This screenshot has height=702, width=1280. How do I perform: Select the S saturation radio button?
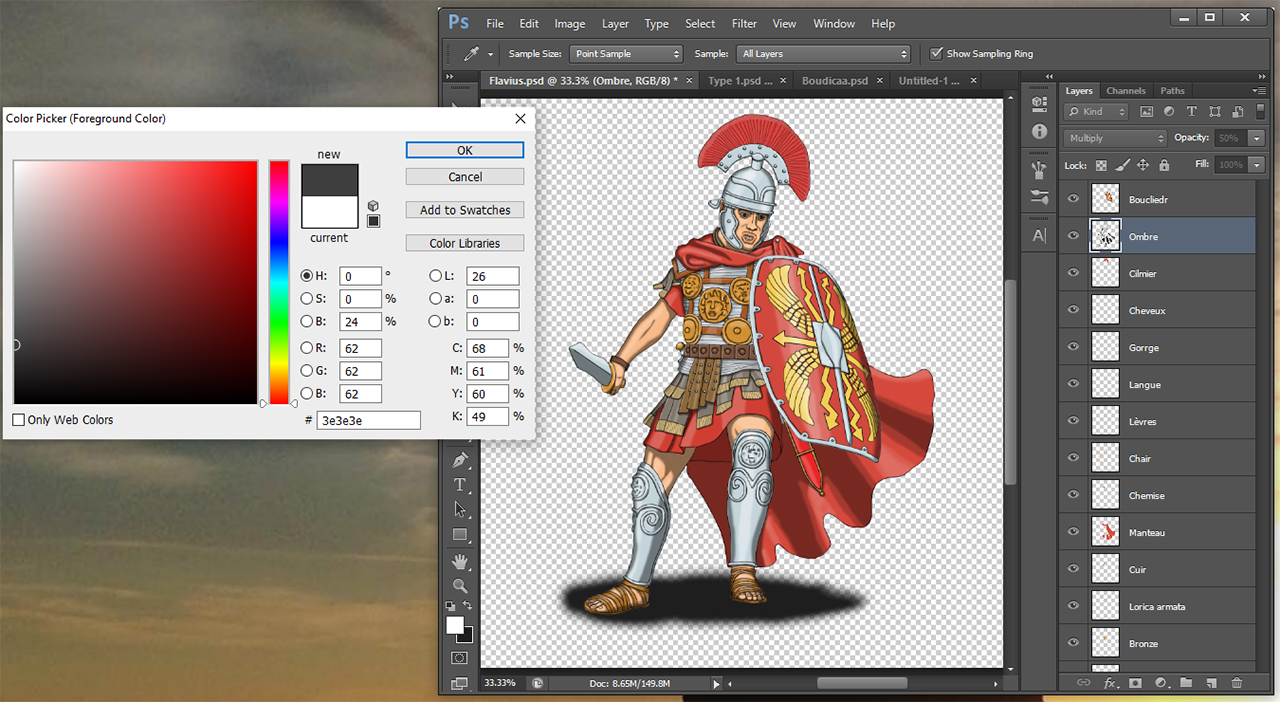pyautogui.click(x=306, y=298)
